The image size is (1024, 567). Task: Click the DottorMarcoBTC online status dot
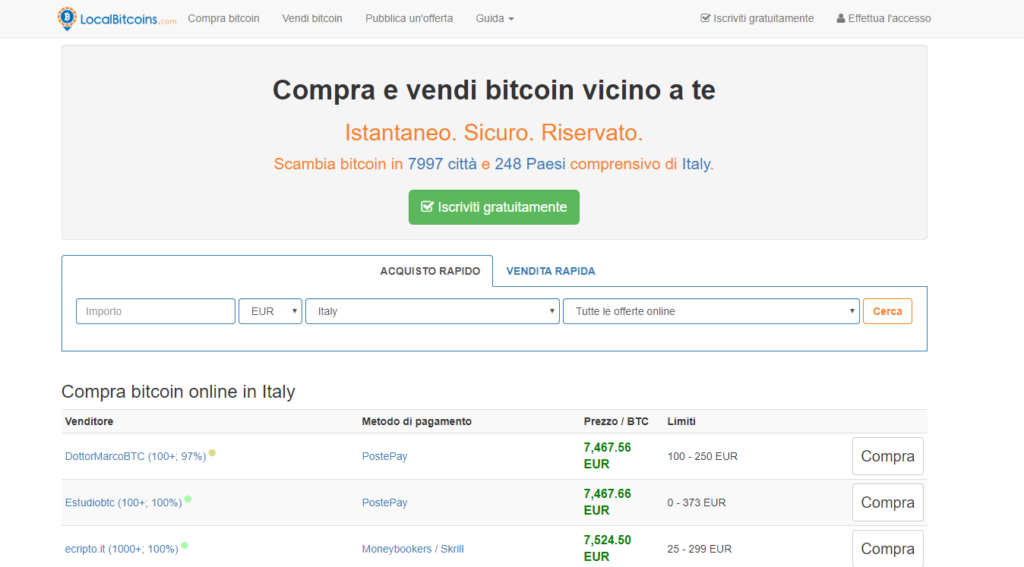point(212,452)
